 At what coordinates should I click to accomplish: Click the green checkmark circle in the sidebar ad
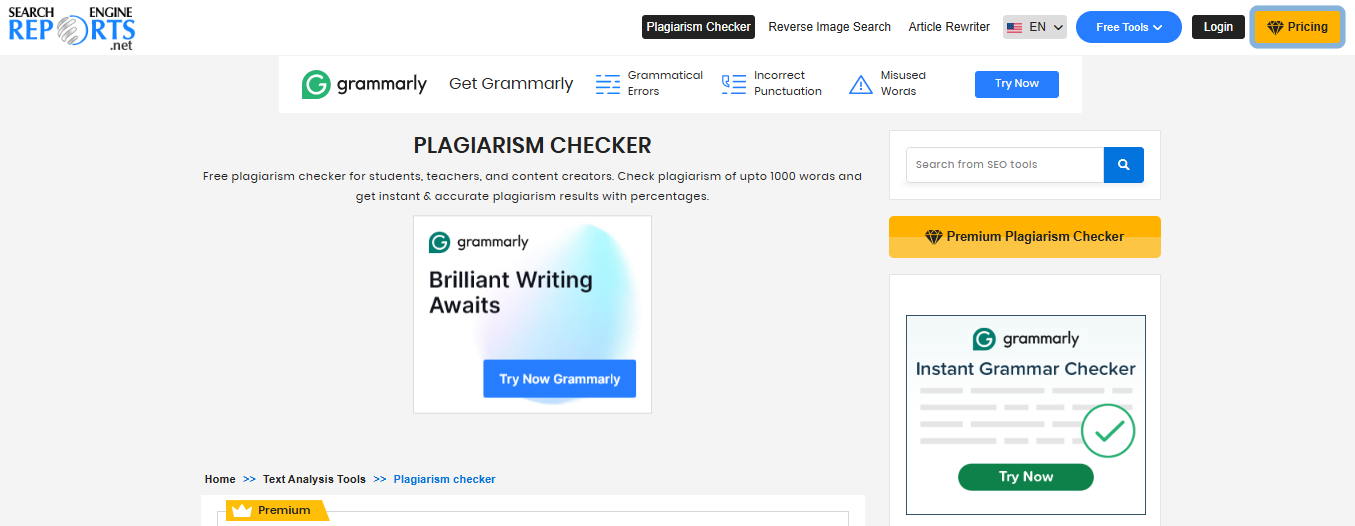(x=1108, y=431)
